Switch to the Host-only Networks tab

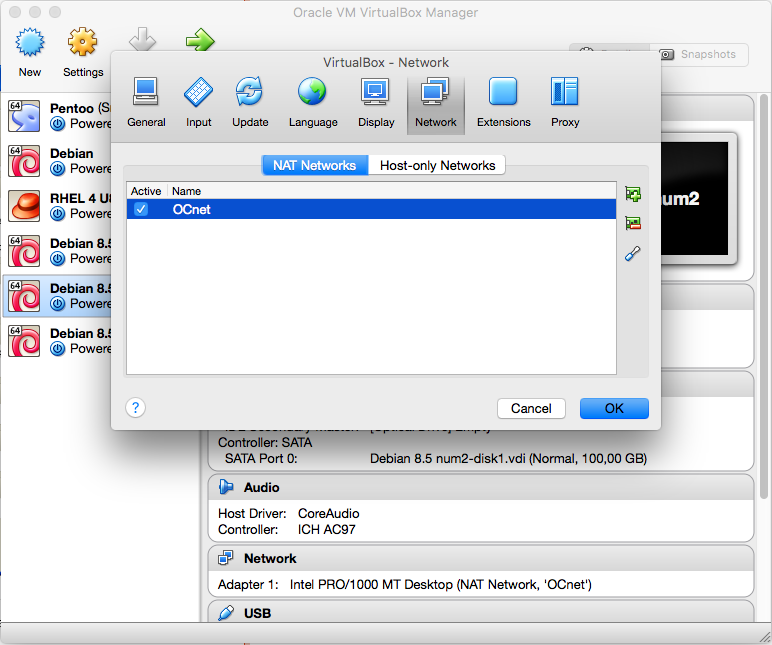click(437, 165)
